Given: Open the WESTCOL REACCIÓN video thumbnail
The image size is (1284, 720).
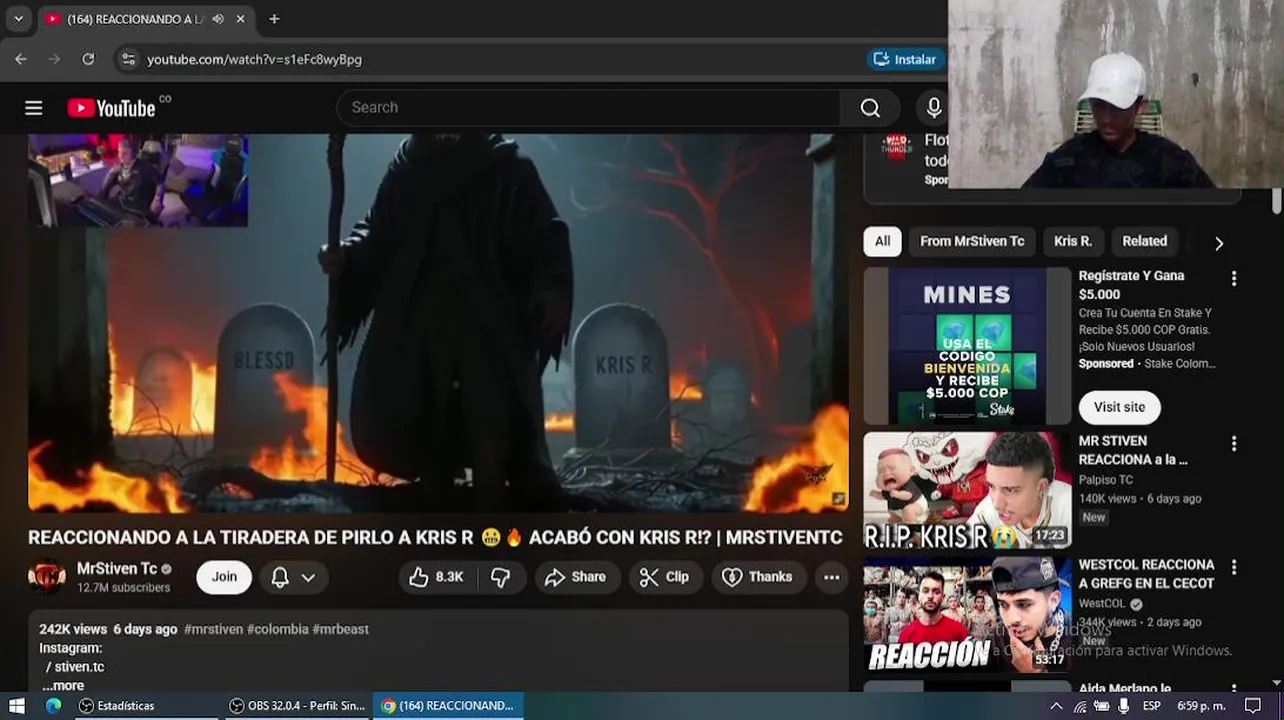Looking at the screenshot, I should 967,614.
